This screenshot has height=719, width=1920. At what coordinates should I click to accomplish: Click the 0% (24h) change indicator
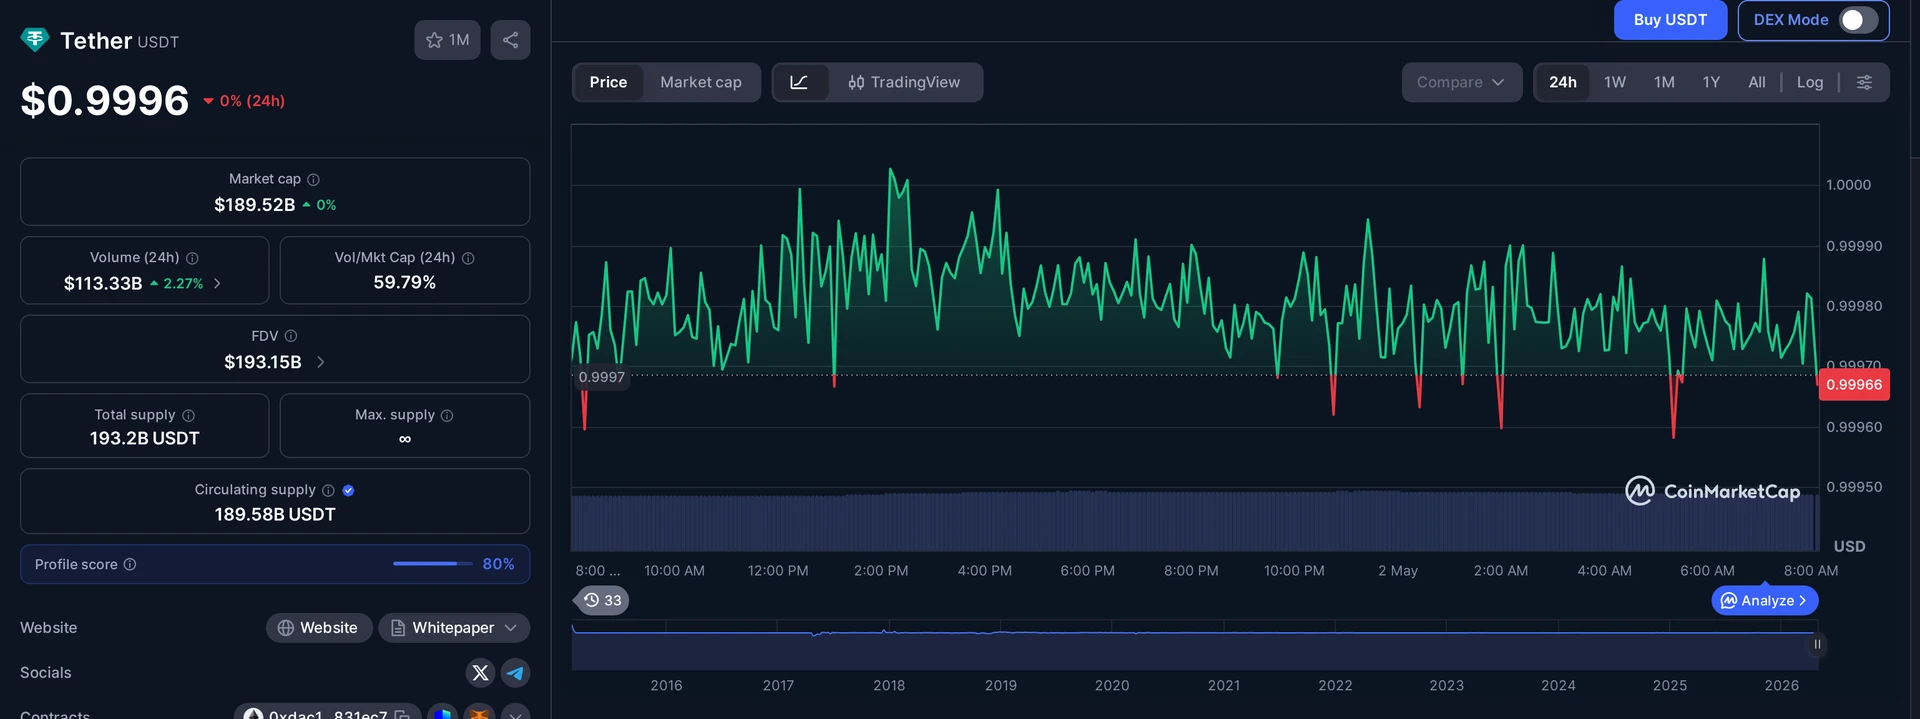pyautogui.click(x=244, y=101)
